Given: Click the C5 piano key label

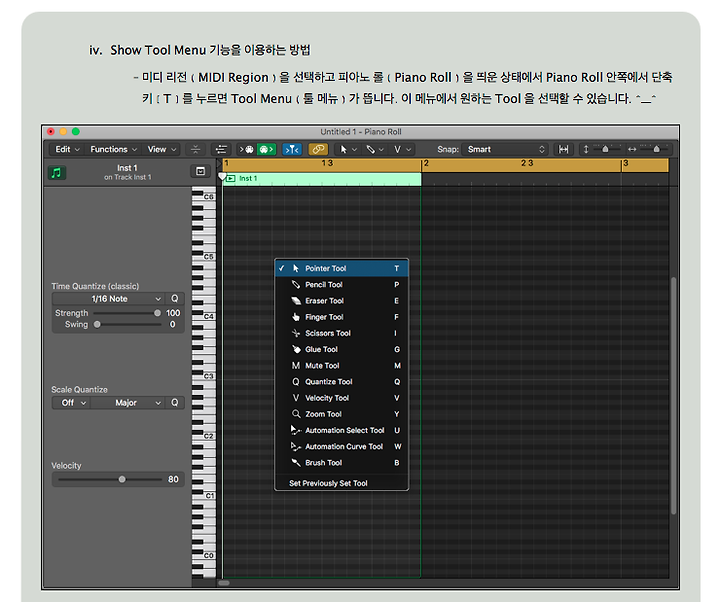Looking at the screenshot, I should pyautogui.click(x=209, y=257).
